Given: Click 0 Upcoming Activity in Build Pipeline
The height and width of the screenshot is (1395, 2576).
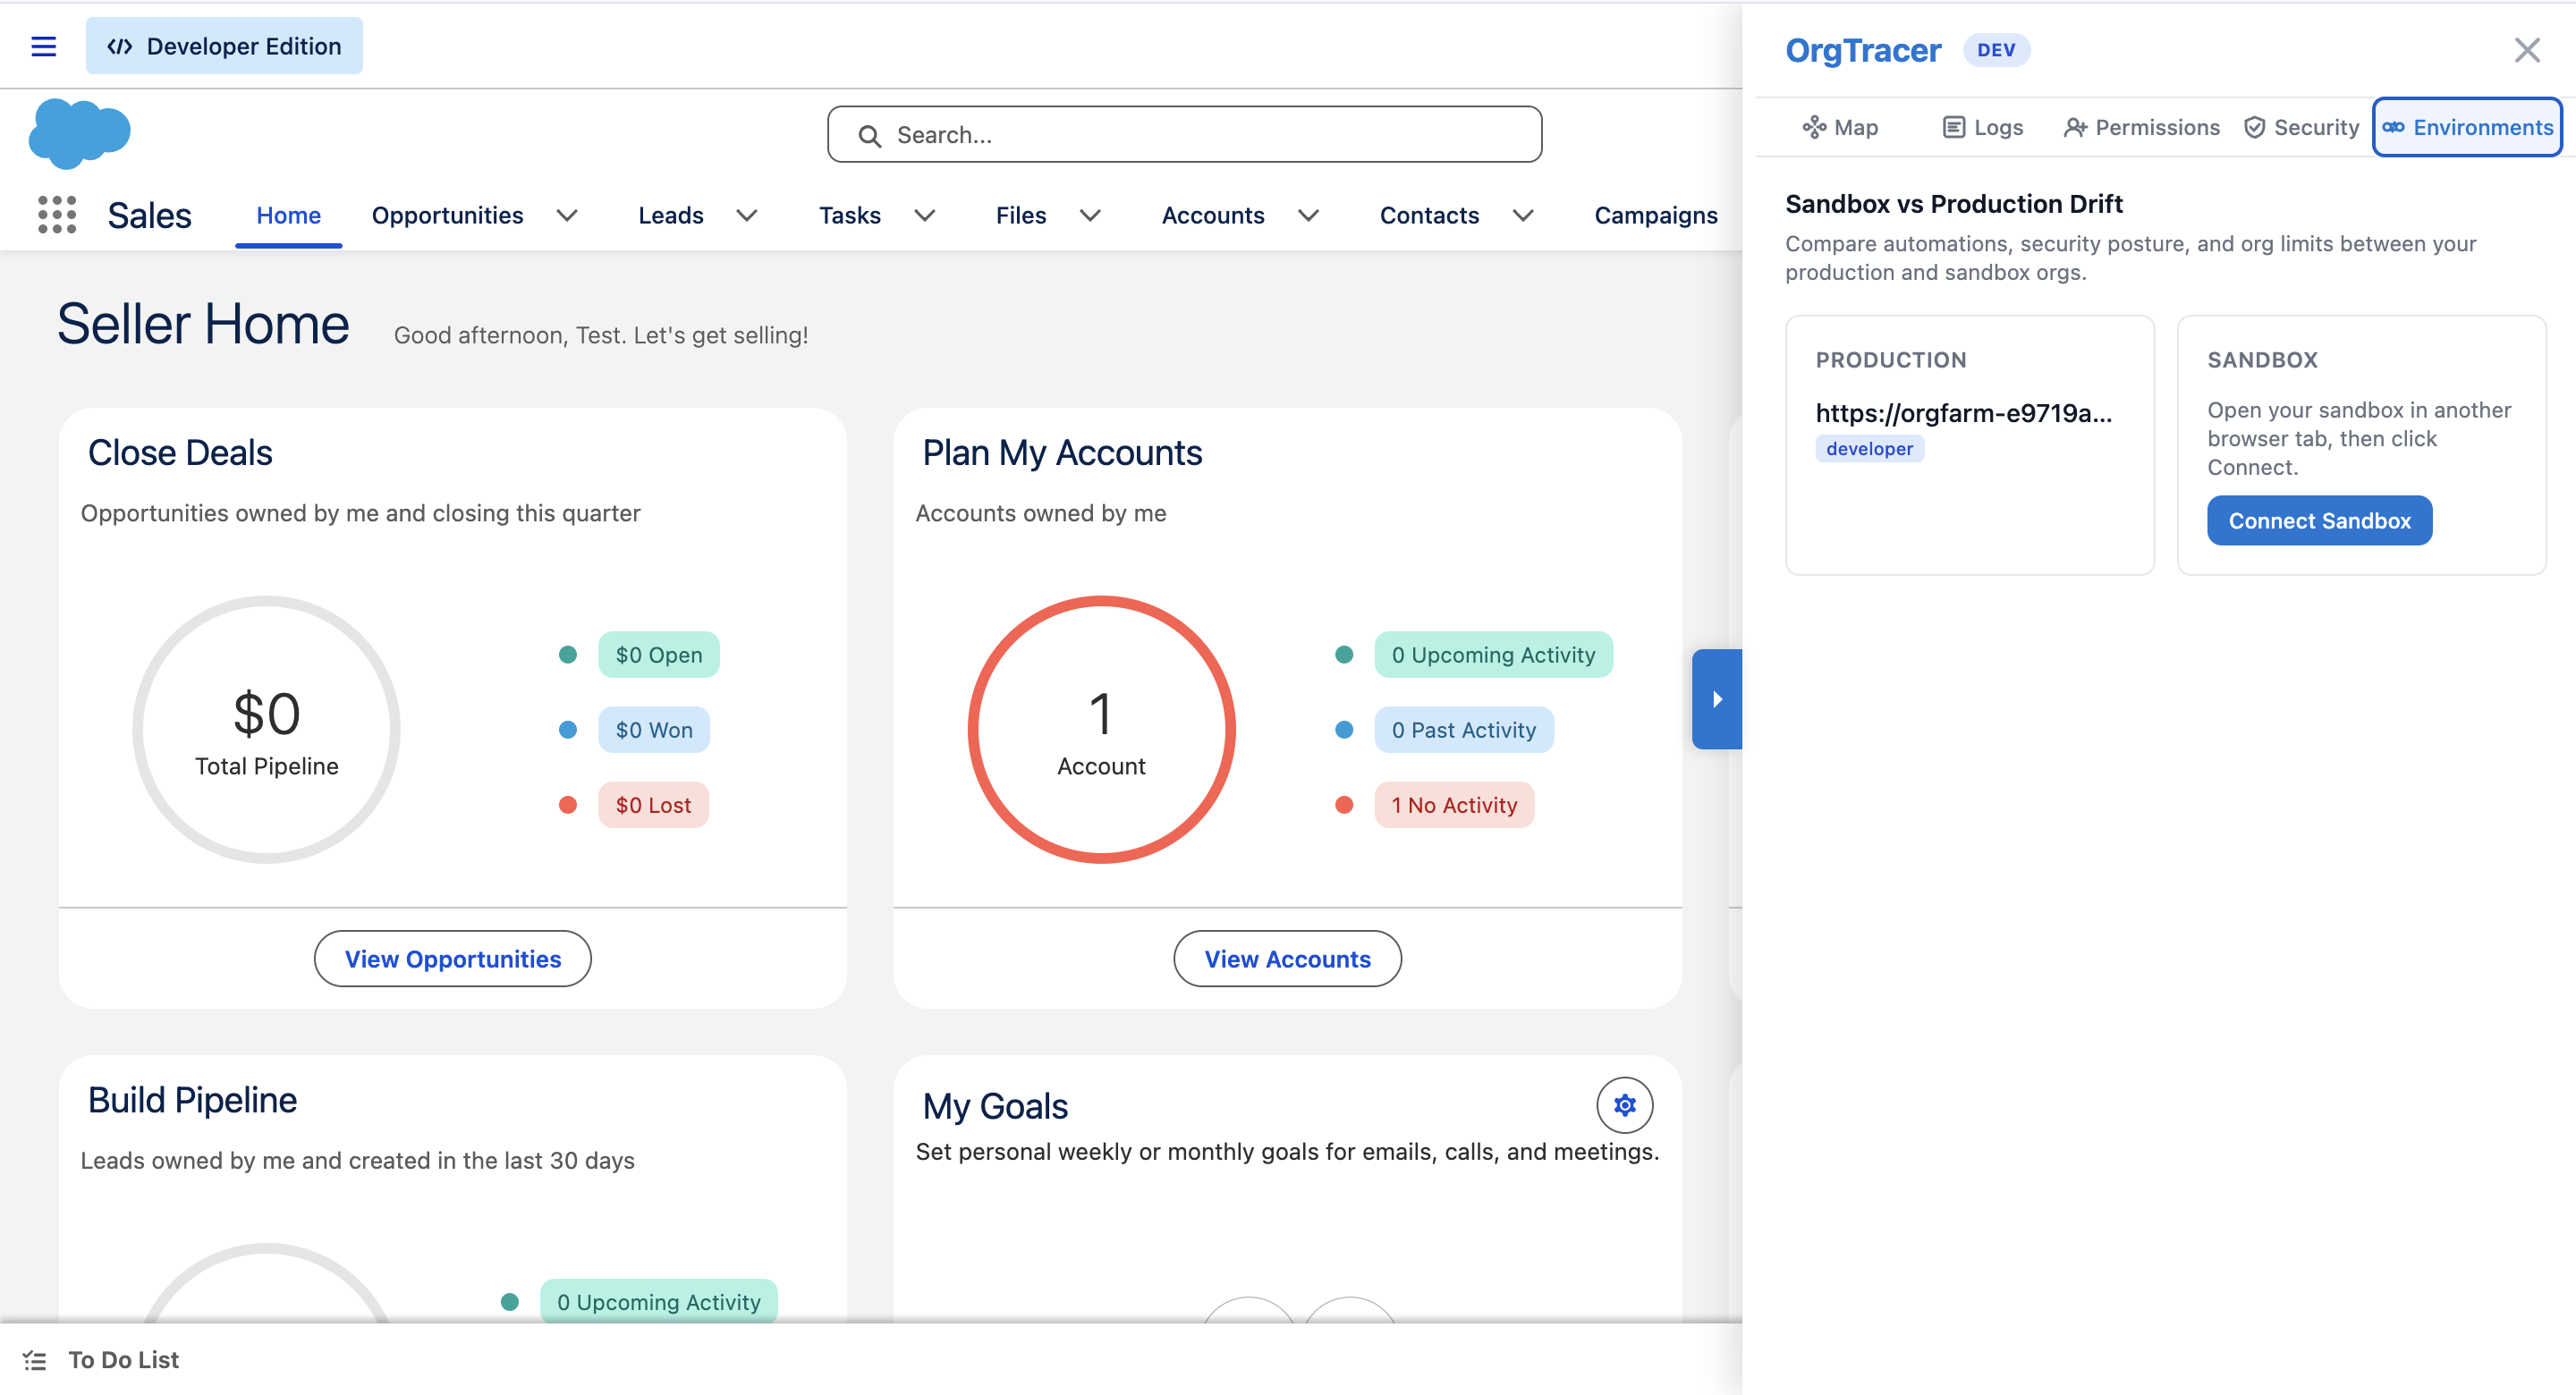Looking at the screenshot, I should (659, 1302).
